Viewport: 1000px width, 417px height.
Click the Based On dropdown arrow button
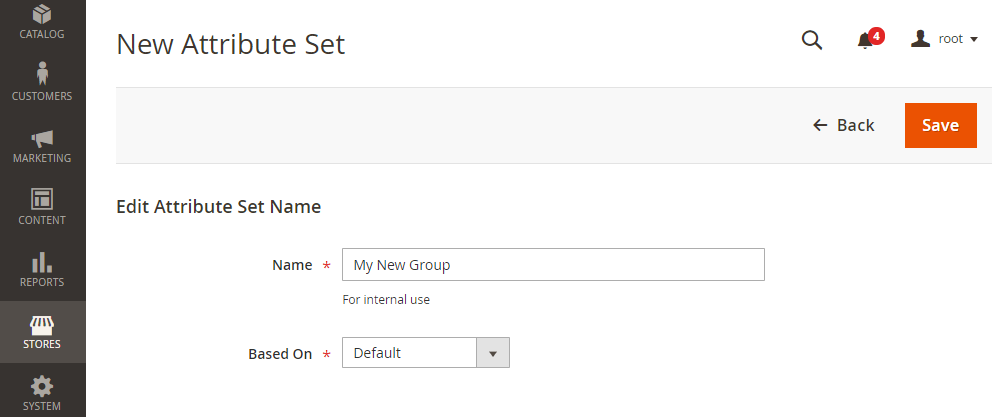pos(493,353)
